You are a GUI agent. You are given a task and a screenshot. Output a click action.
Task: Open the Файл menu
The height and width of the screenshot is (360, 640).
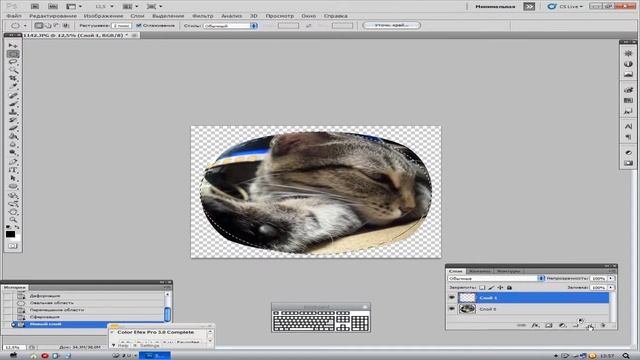coord(14,16)
